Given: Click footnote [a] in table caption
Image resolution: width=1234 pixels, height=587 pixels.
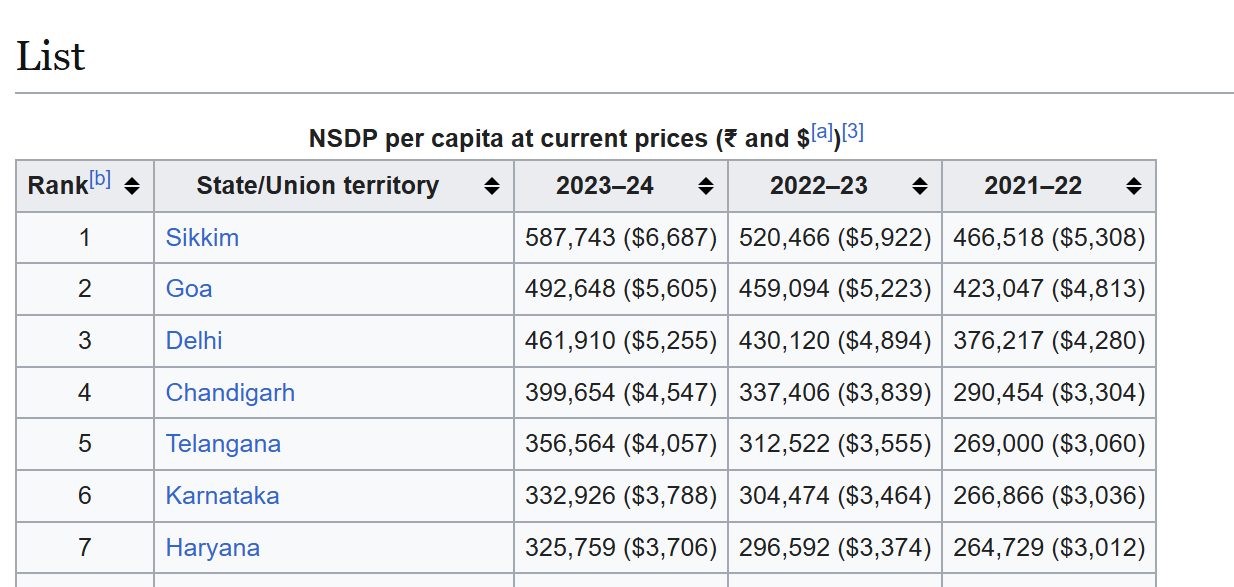Looking at the screenshot, I should [x=822, y=131].
